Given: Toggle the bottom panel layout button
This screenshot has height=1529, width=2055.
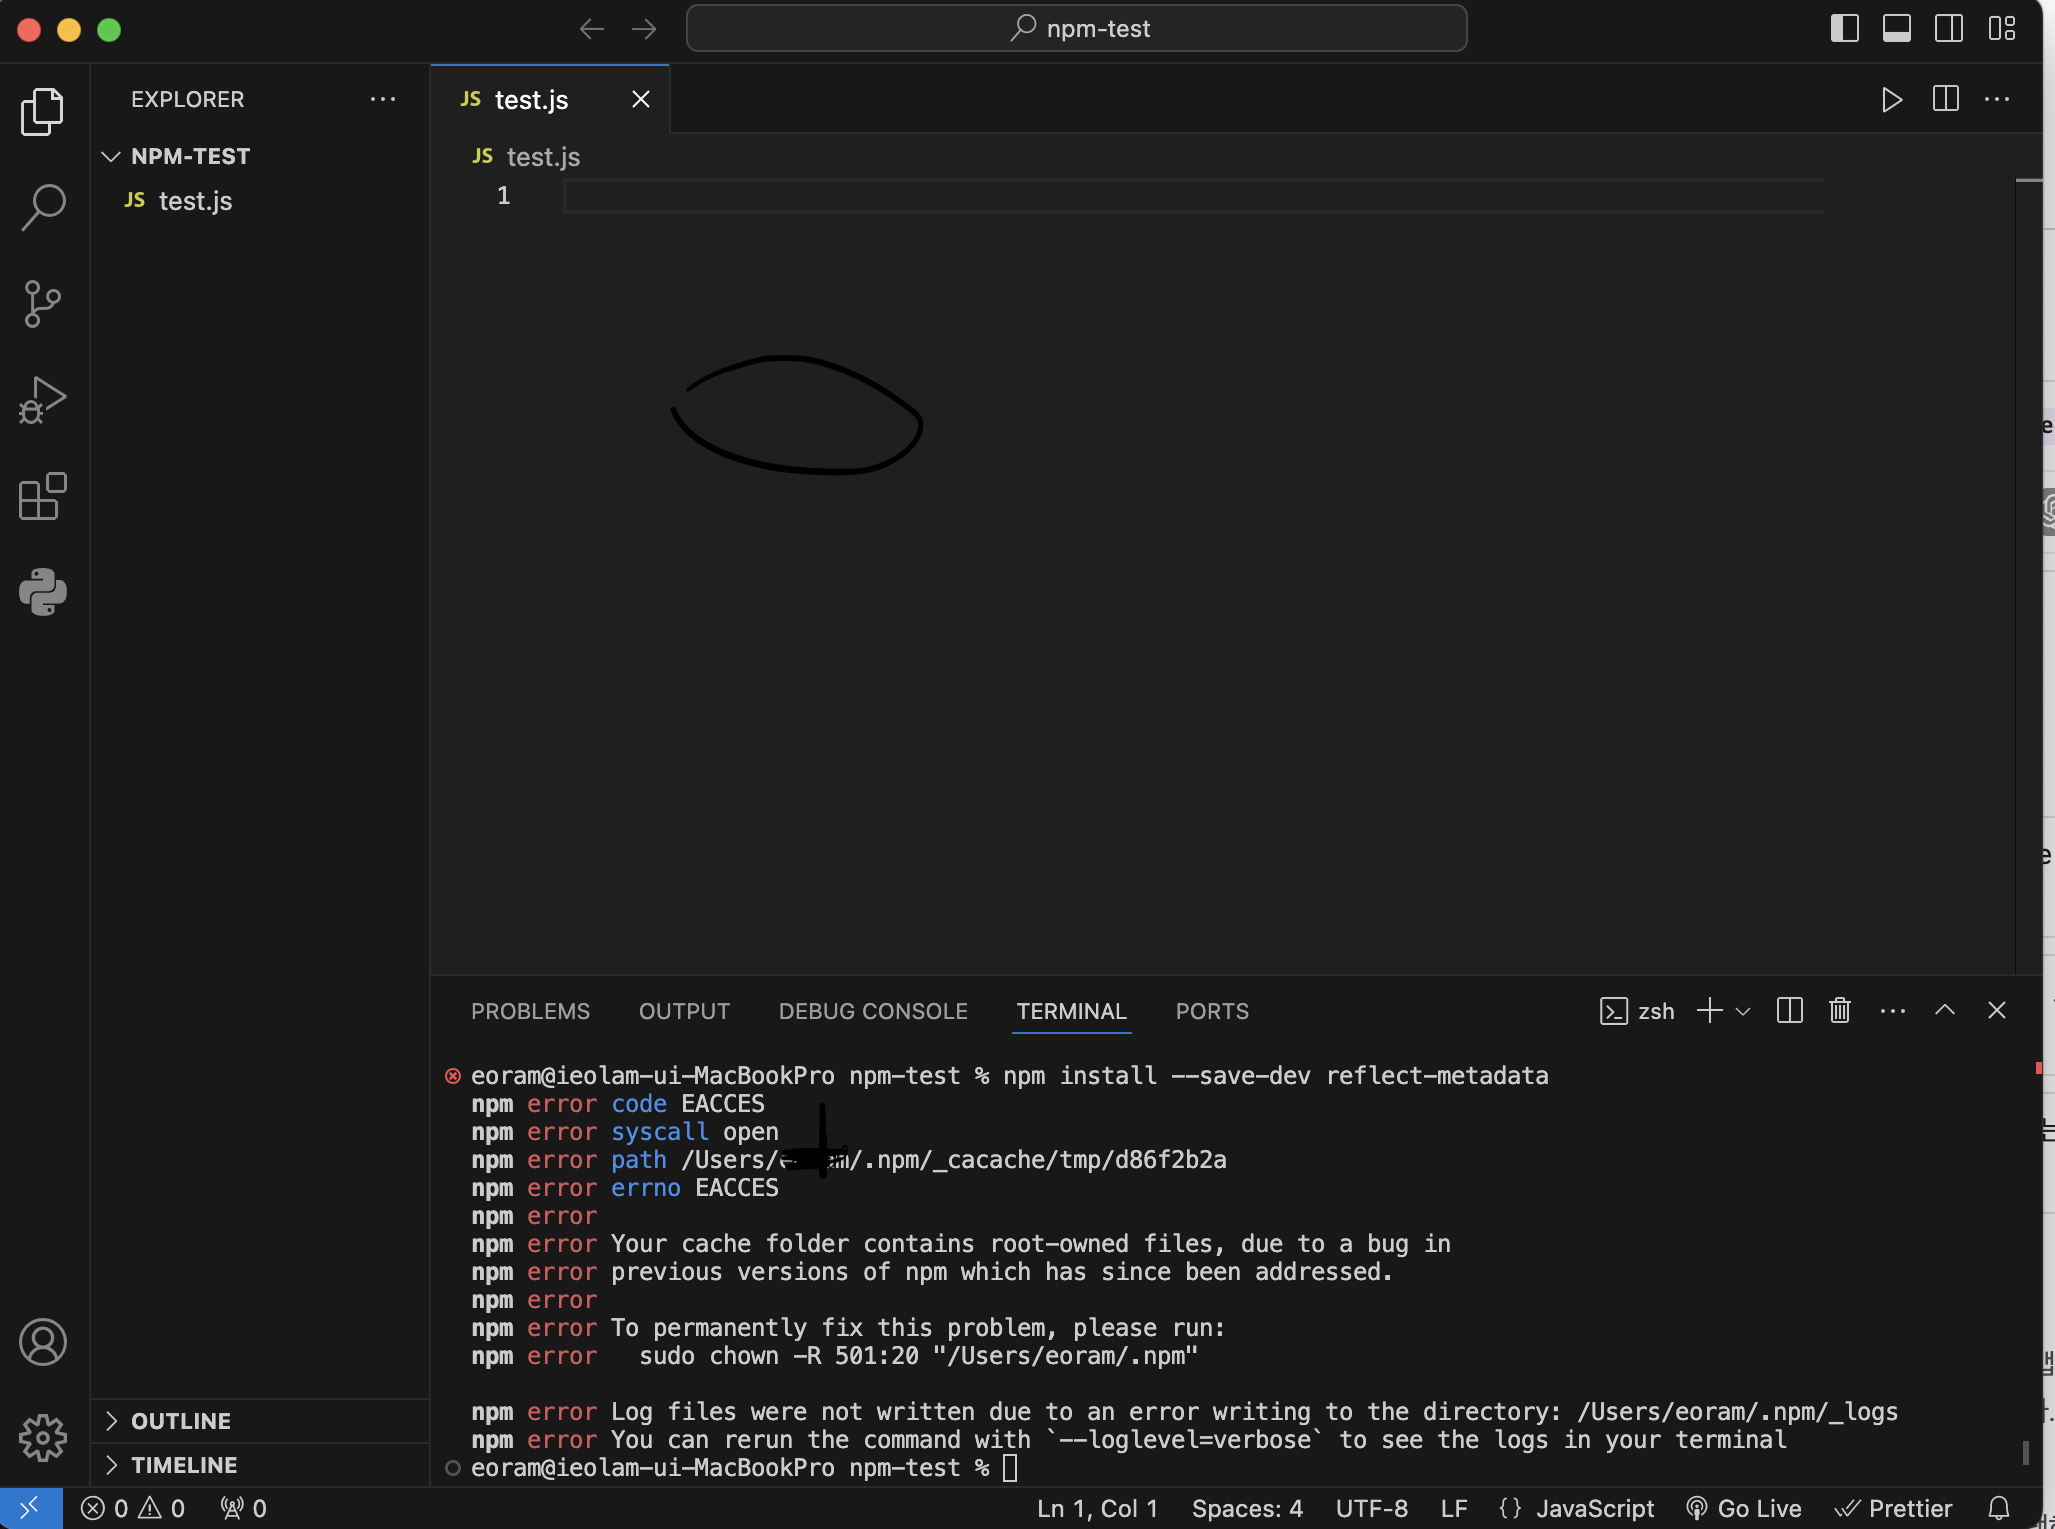Looking at the screenshot, I should pyautogui.click(x=1897, y=28).
